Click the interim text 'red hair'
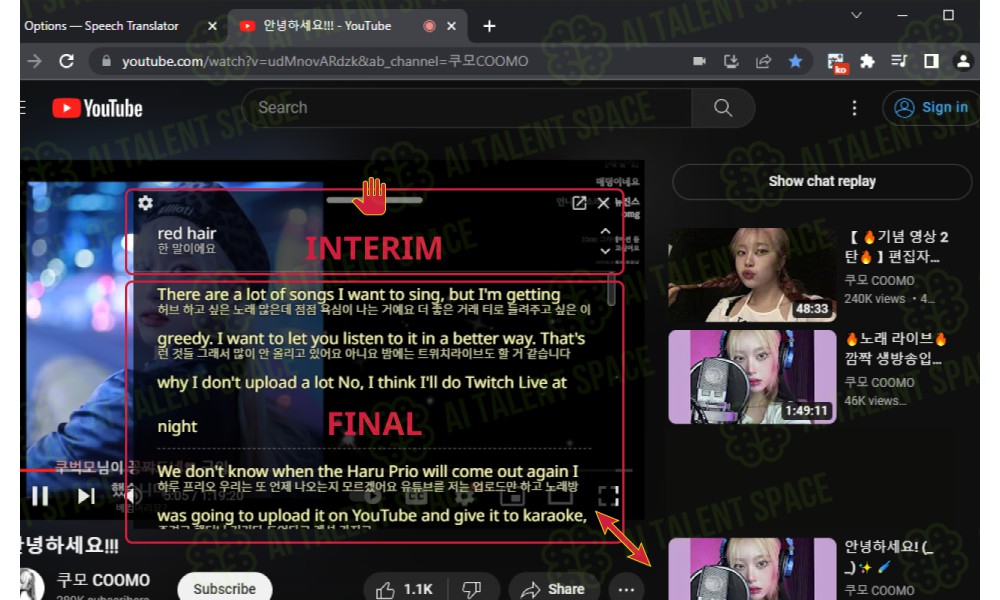Viewport: 1000px width, 600px height. (187, 233)
